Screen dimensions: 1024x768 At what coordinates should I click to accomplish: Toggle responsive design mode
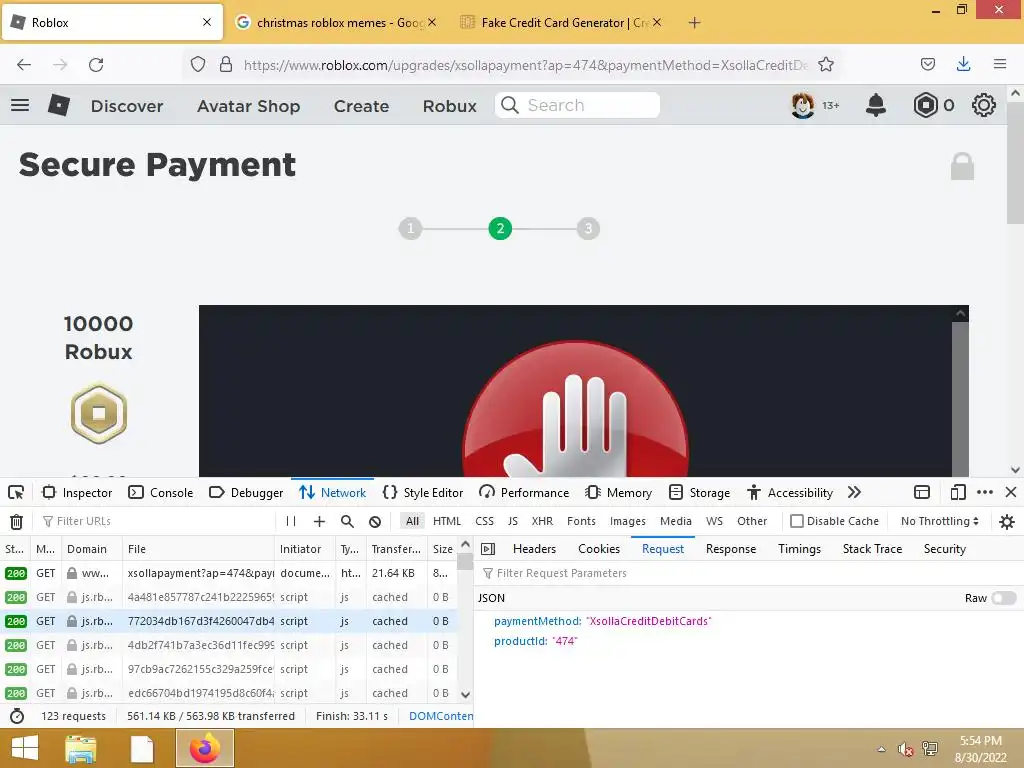pyautogui.click(x=957, y=492)
